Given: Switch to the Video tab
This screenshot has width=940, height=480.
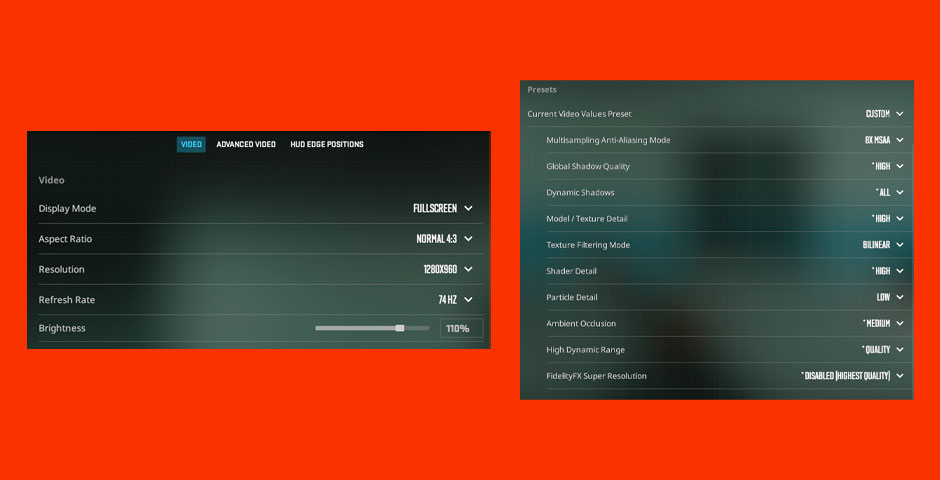Looking at the screenshot, I should click(191, 144).
